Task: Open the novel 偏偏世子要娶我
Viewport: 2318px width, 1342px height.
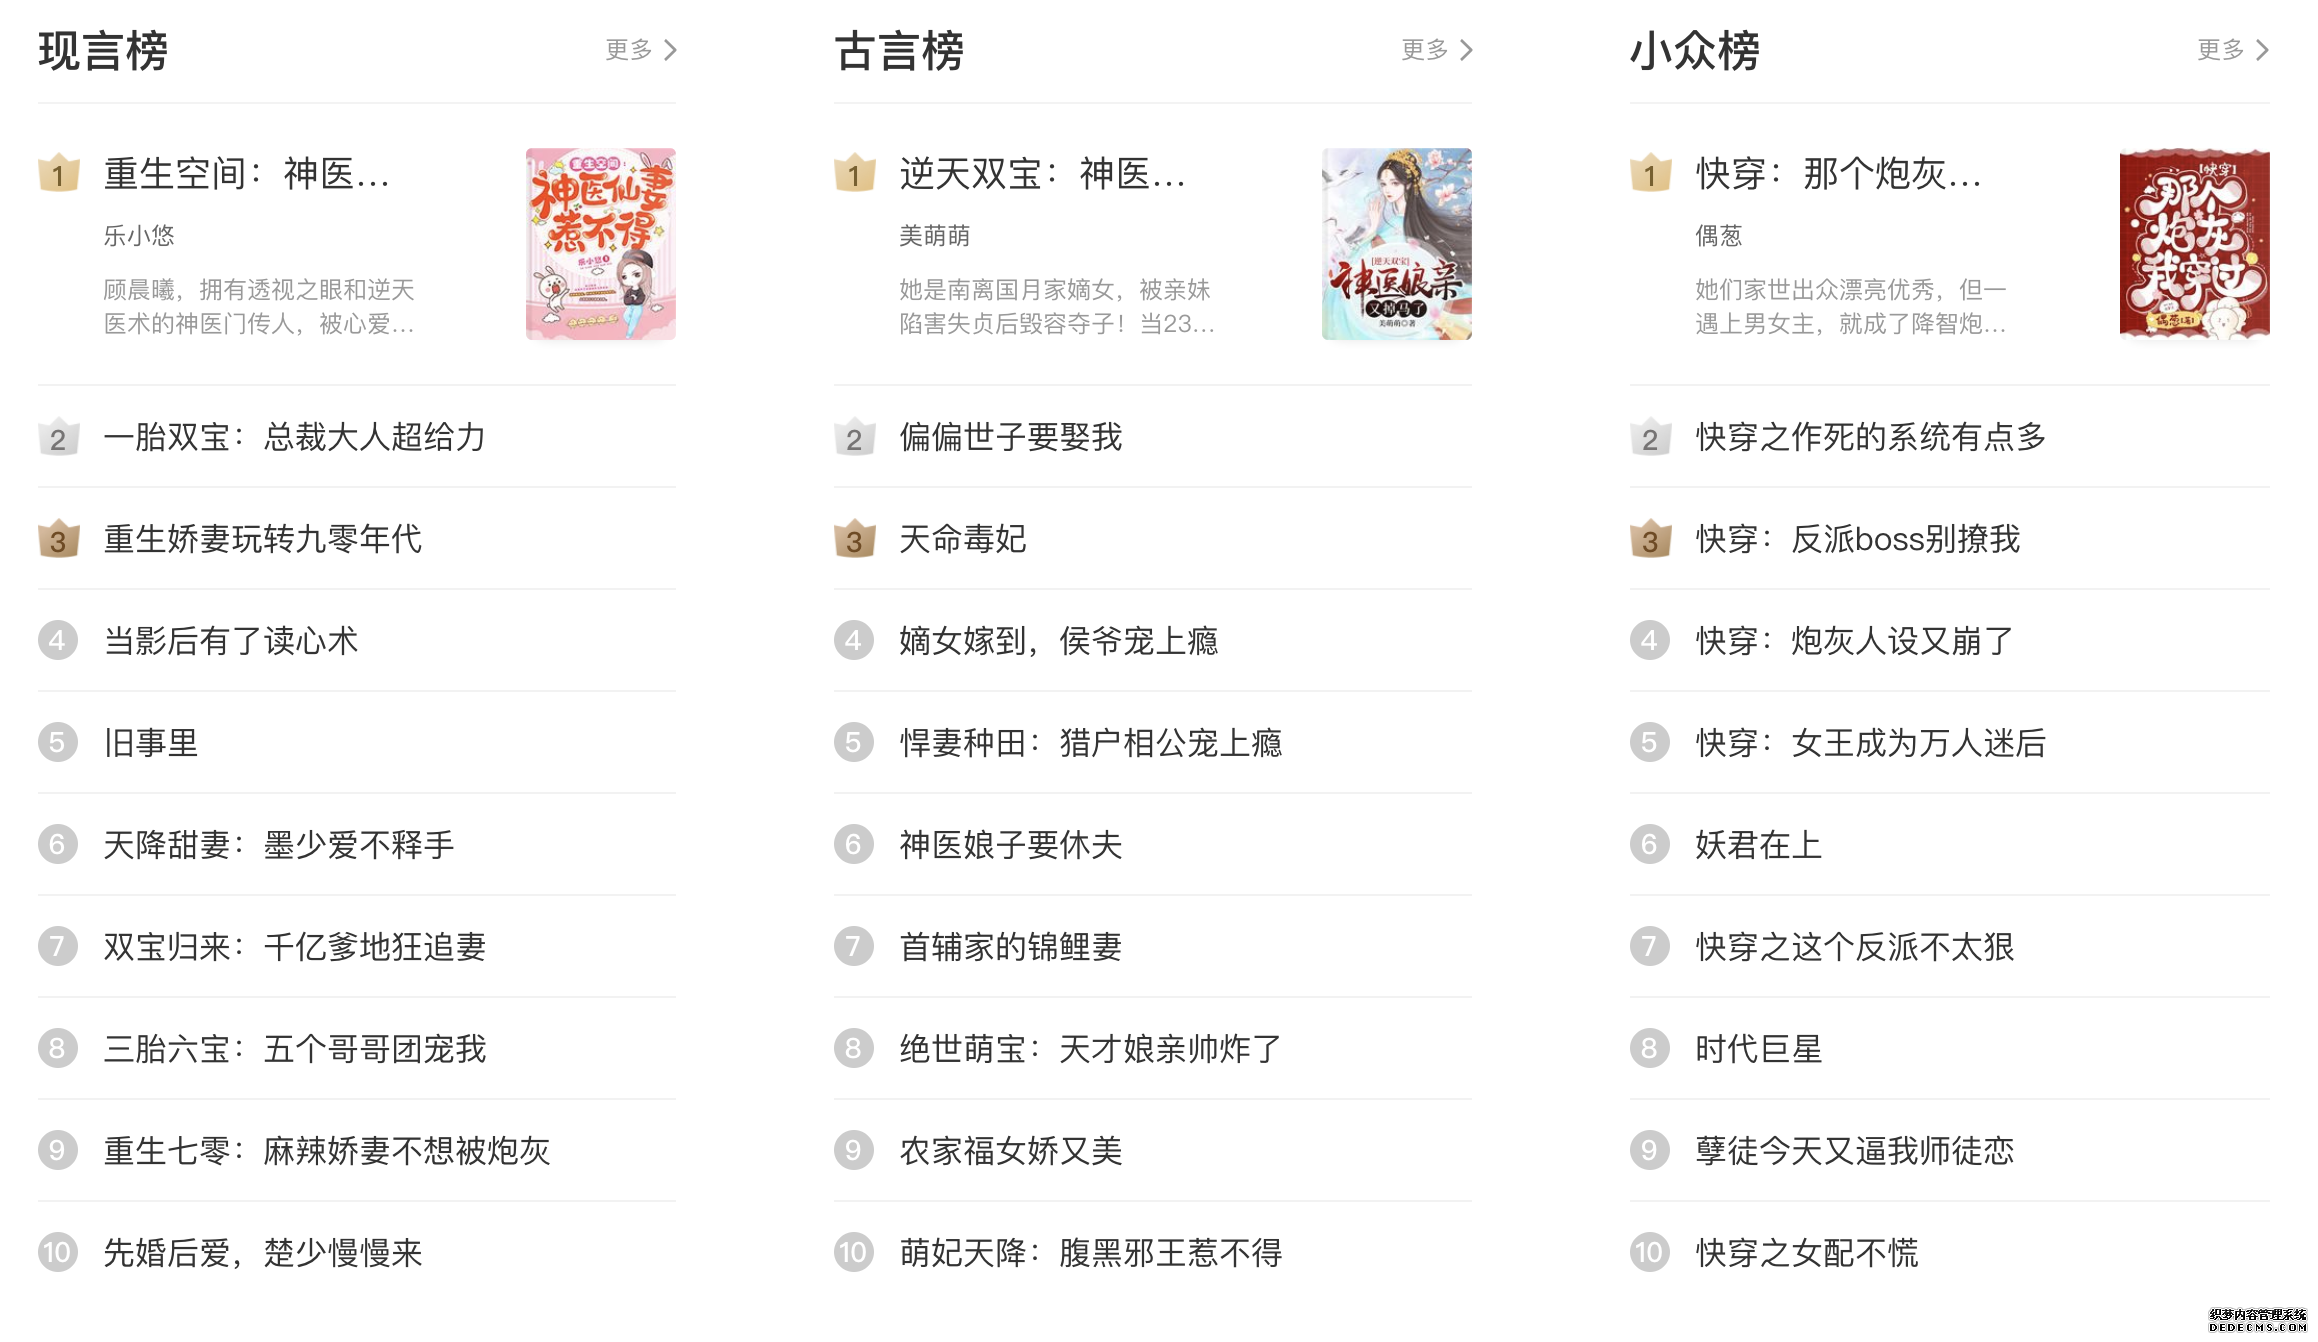Action: [x=1011, y=438]
